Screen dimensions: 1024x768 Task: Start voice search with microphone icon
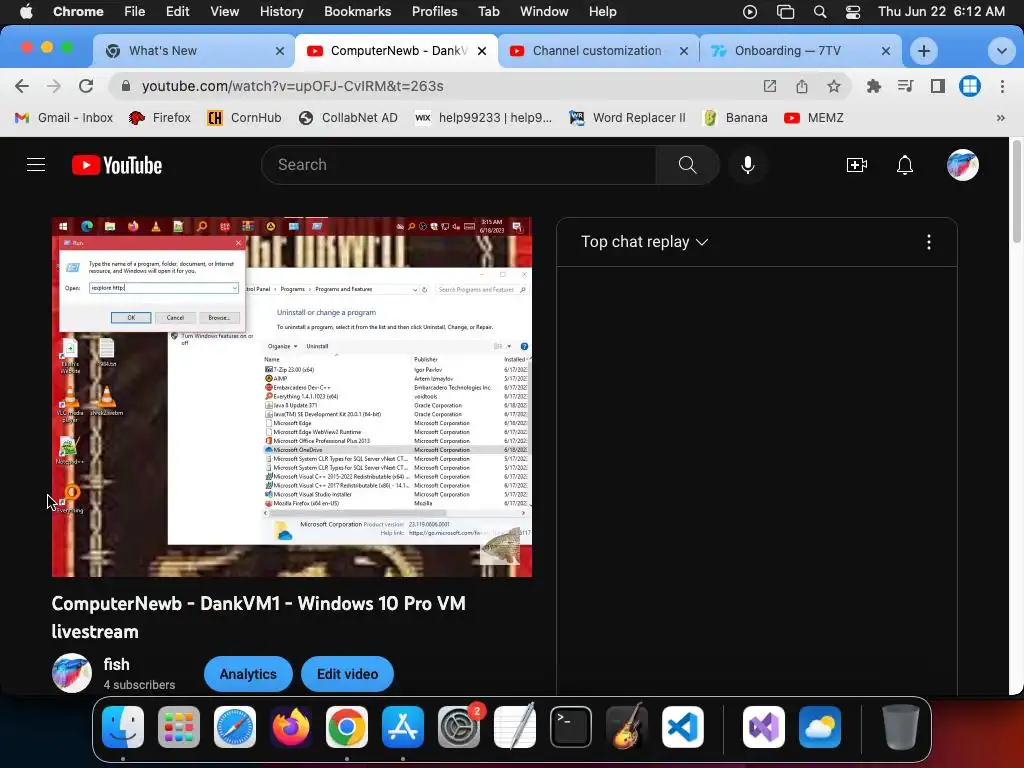(748, 165)
